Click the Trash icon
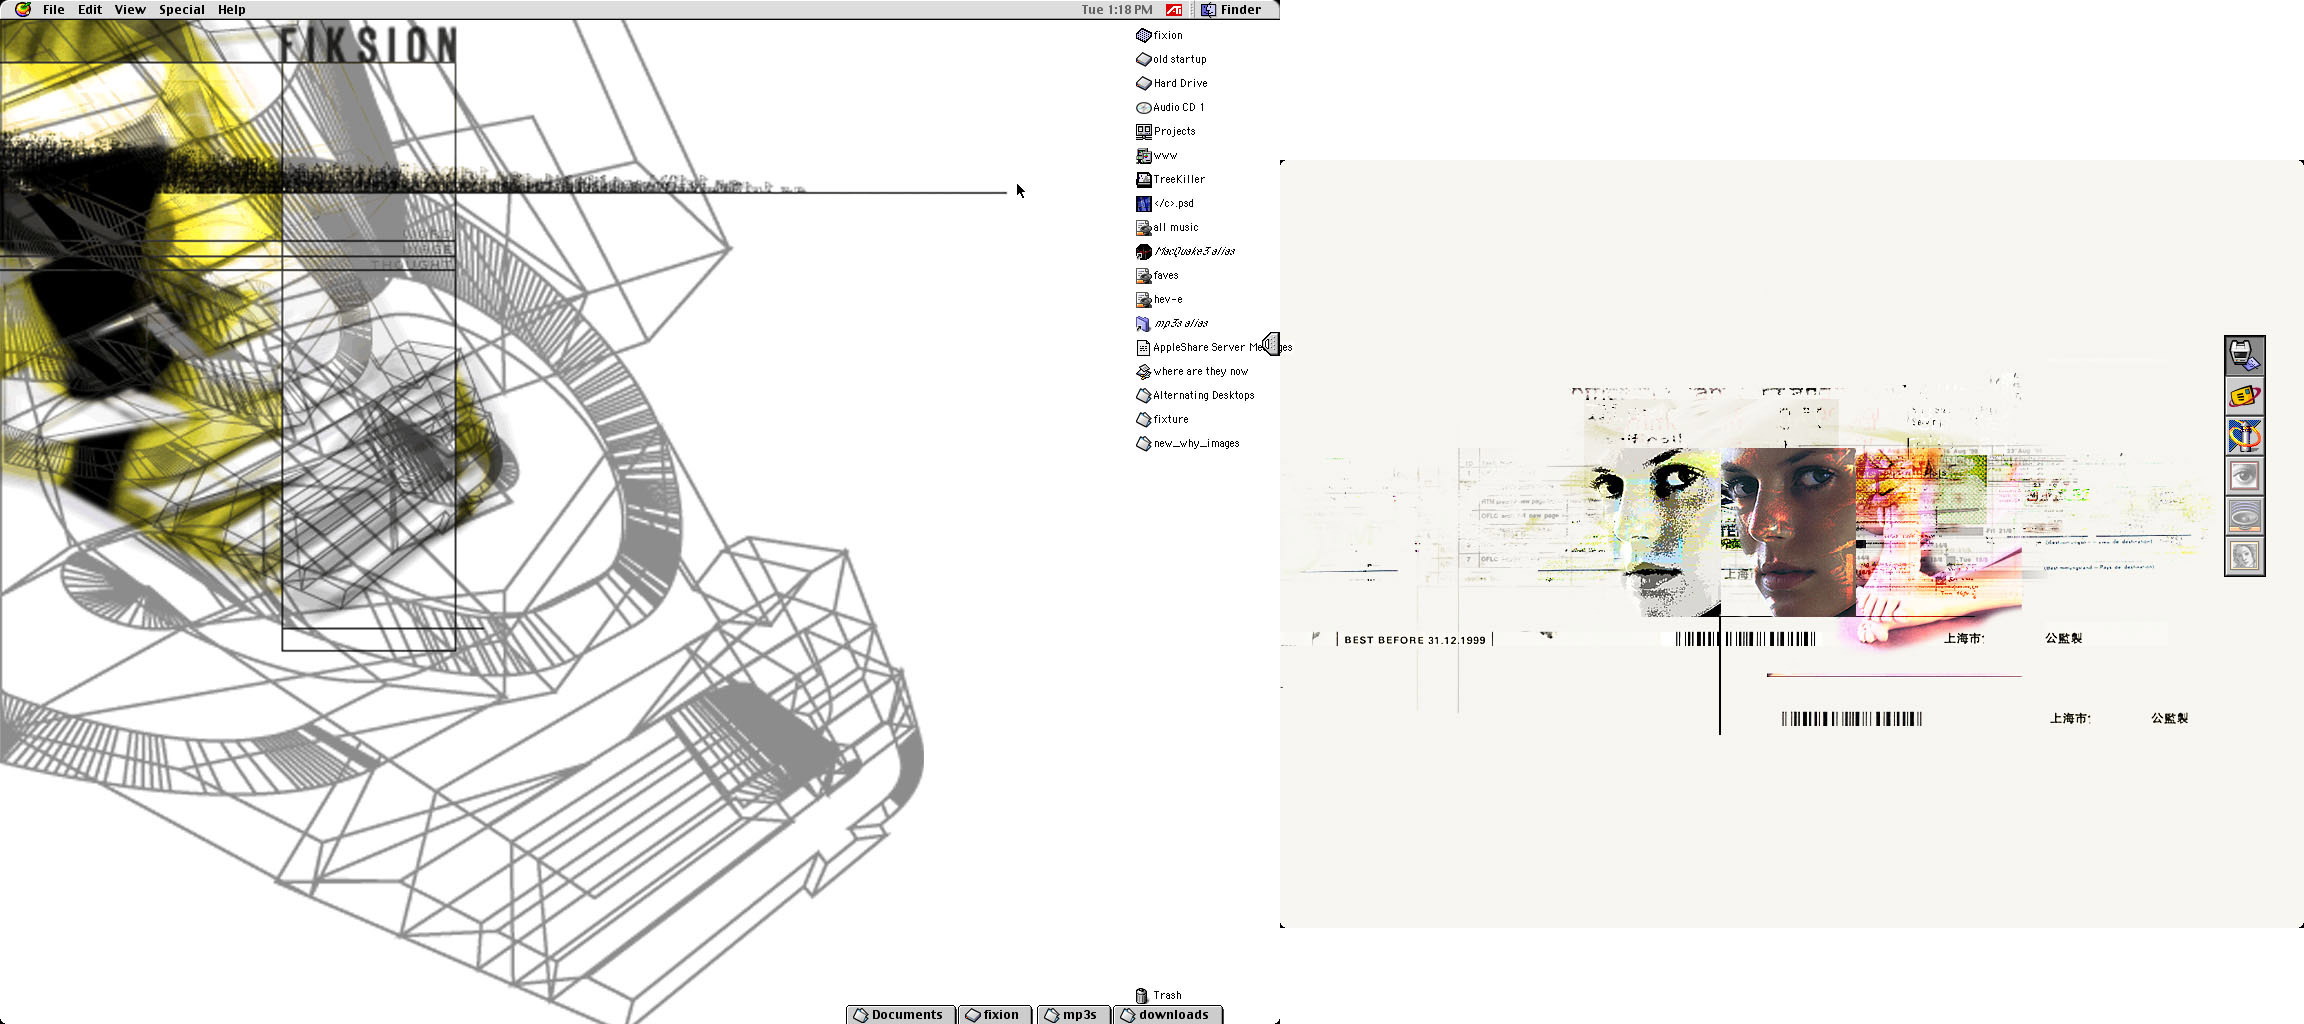This screenshot has width=2304, height=1024. tap(1142, 995)
